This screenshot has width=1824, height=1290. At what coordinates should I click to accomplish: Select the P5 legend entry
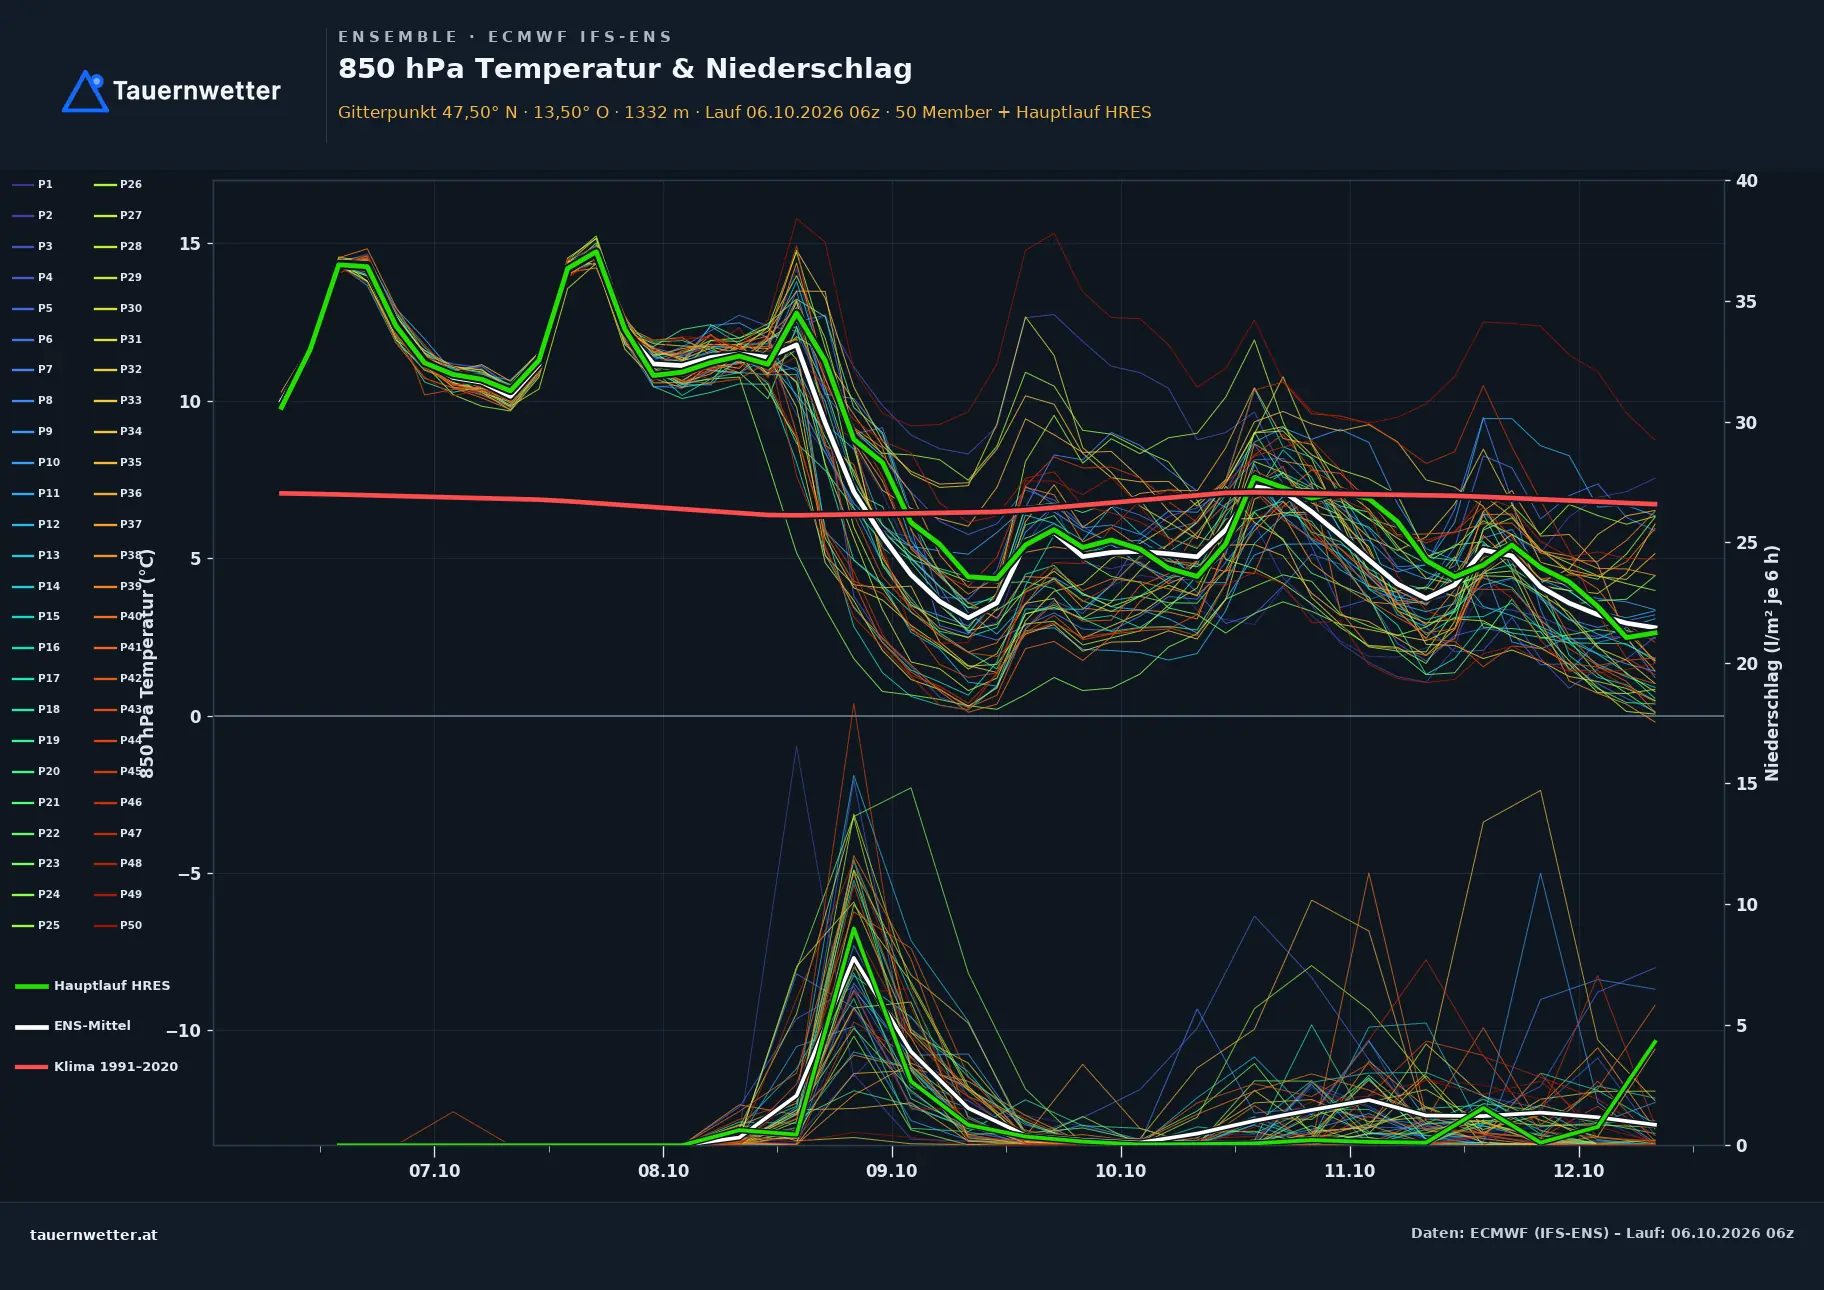point(33,308)
